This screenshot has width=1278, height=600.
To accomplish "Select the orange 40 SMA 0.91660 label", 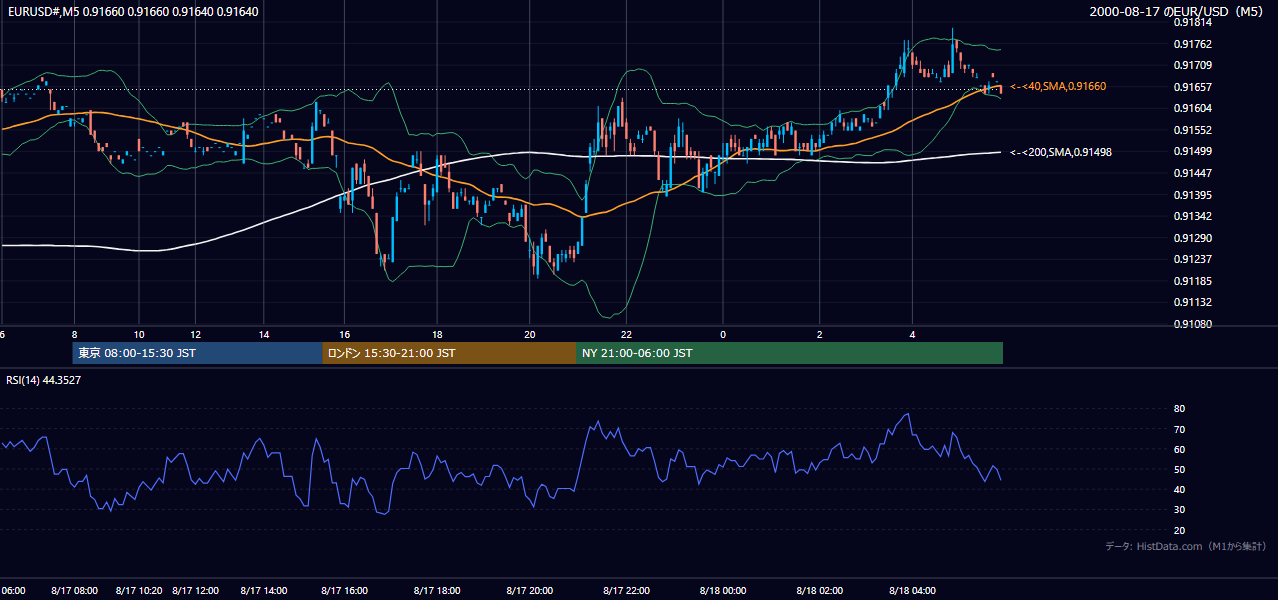I will pos(1058,87).
